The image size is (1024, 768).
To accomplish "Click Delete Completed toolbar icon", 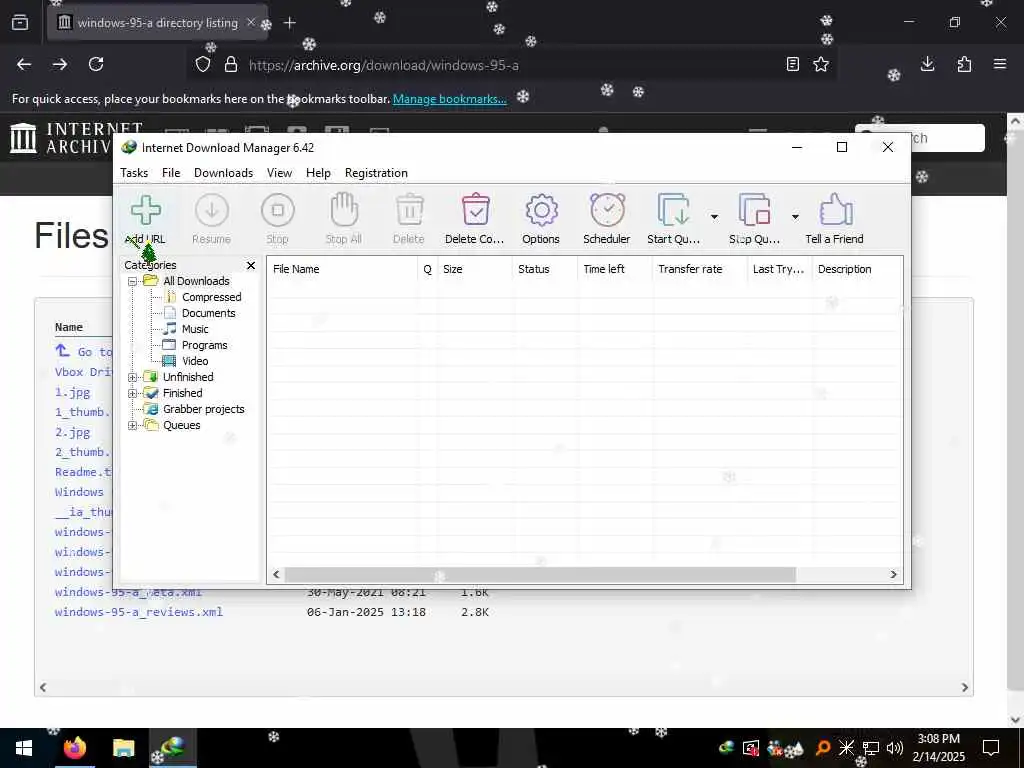I will click(x=475, y=210).
